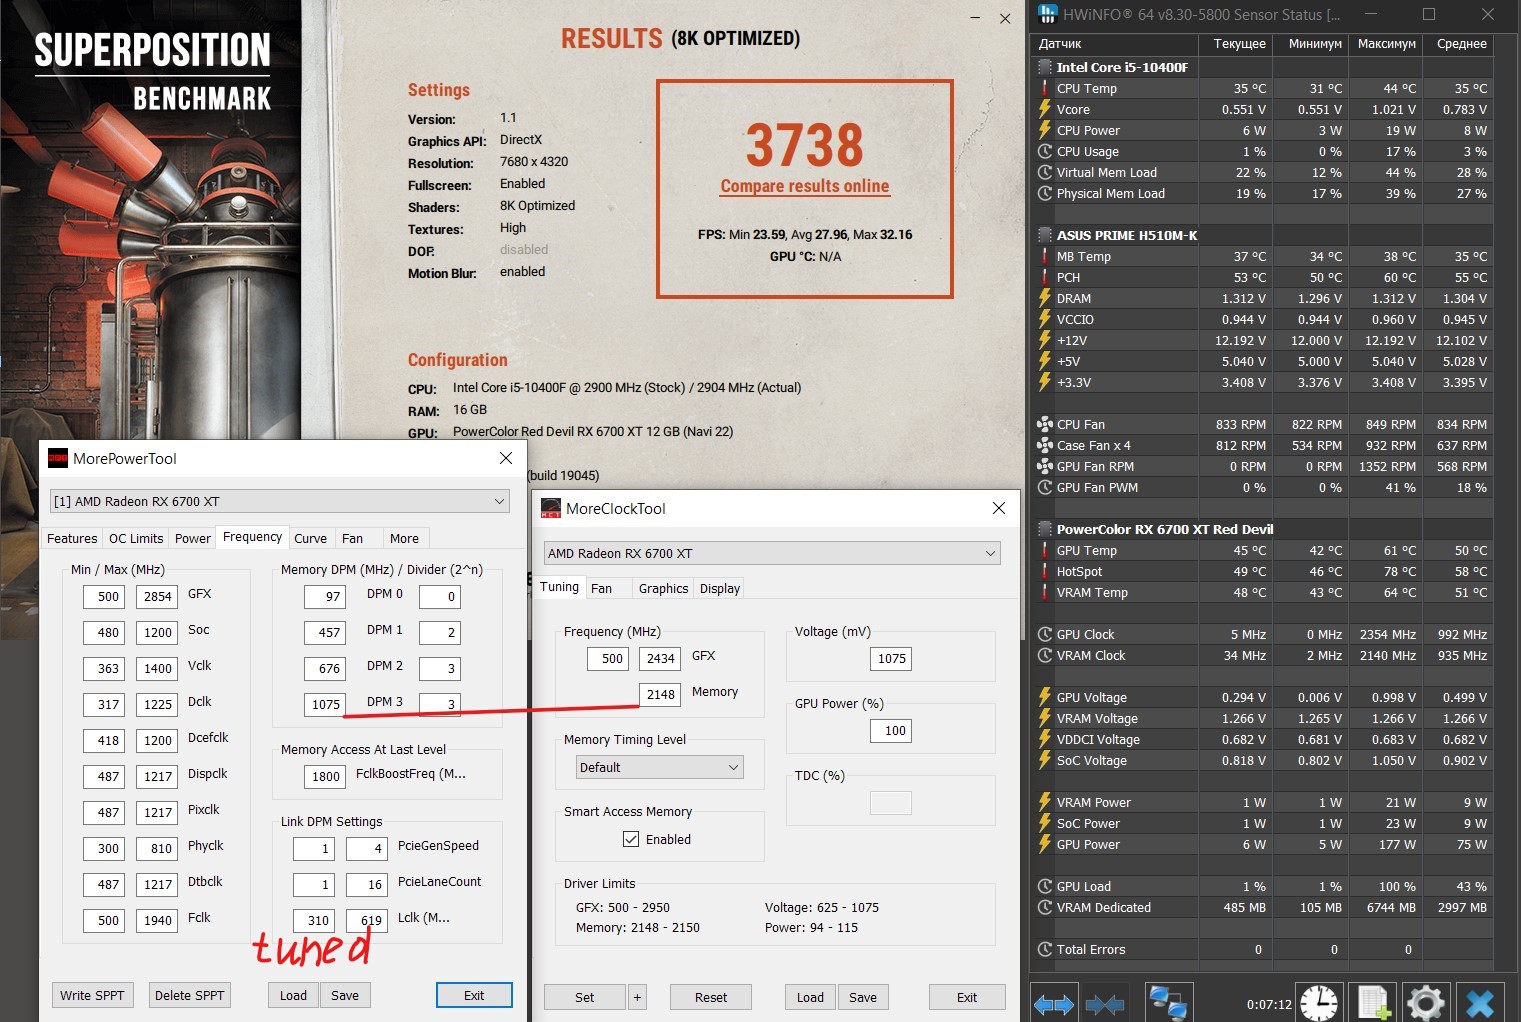
Task: Apply settings with the Set button
Action: [x=585, y=997]
